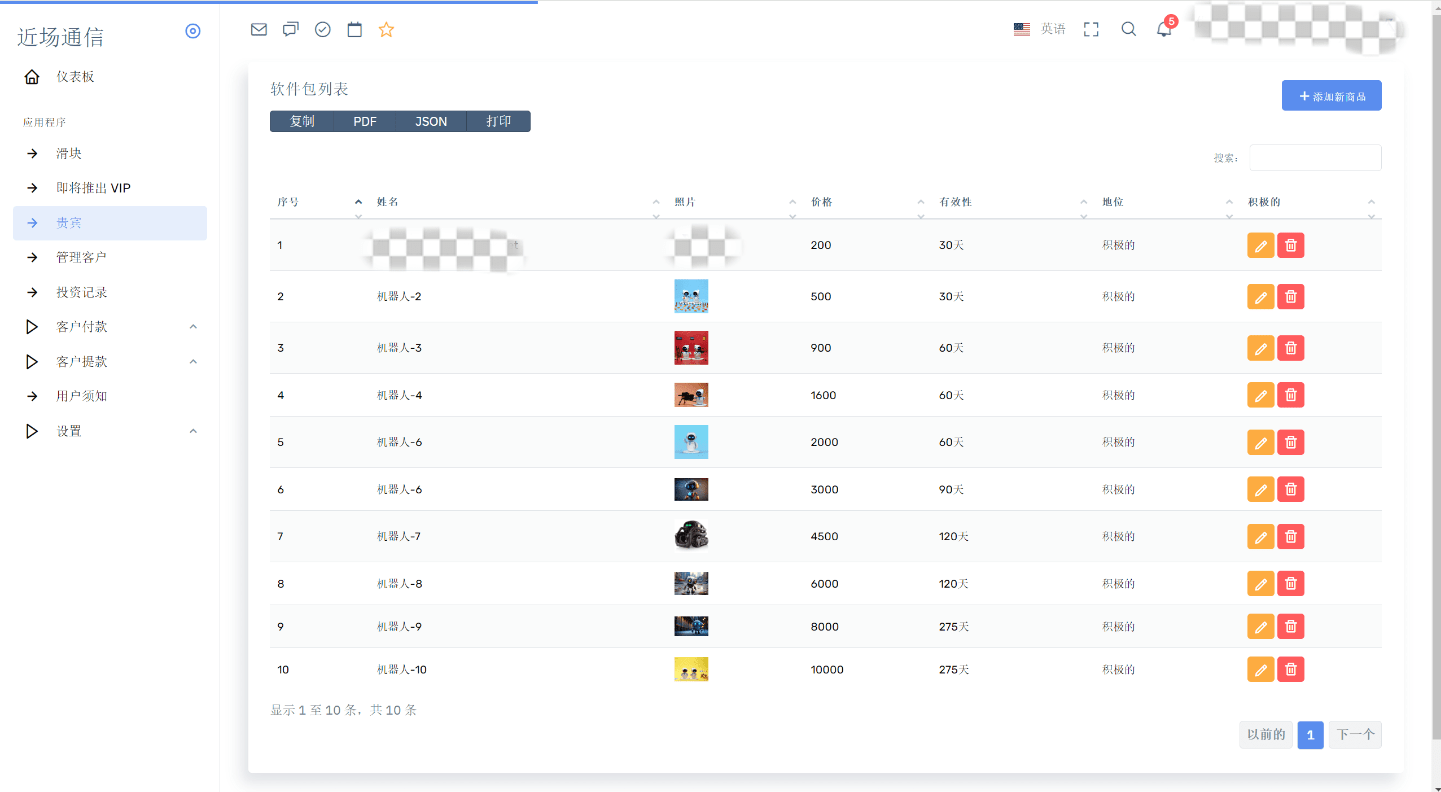Click the star favorites icon
The image size is (1441, 792).
[x=386, y=29]
